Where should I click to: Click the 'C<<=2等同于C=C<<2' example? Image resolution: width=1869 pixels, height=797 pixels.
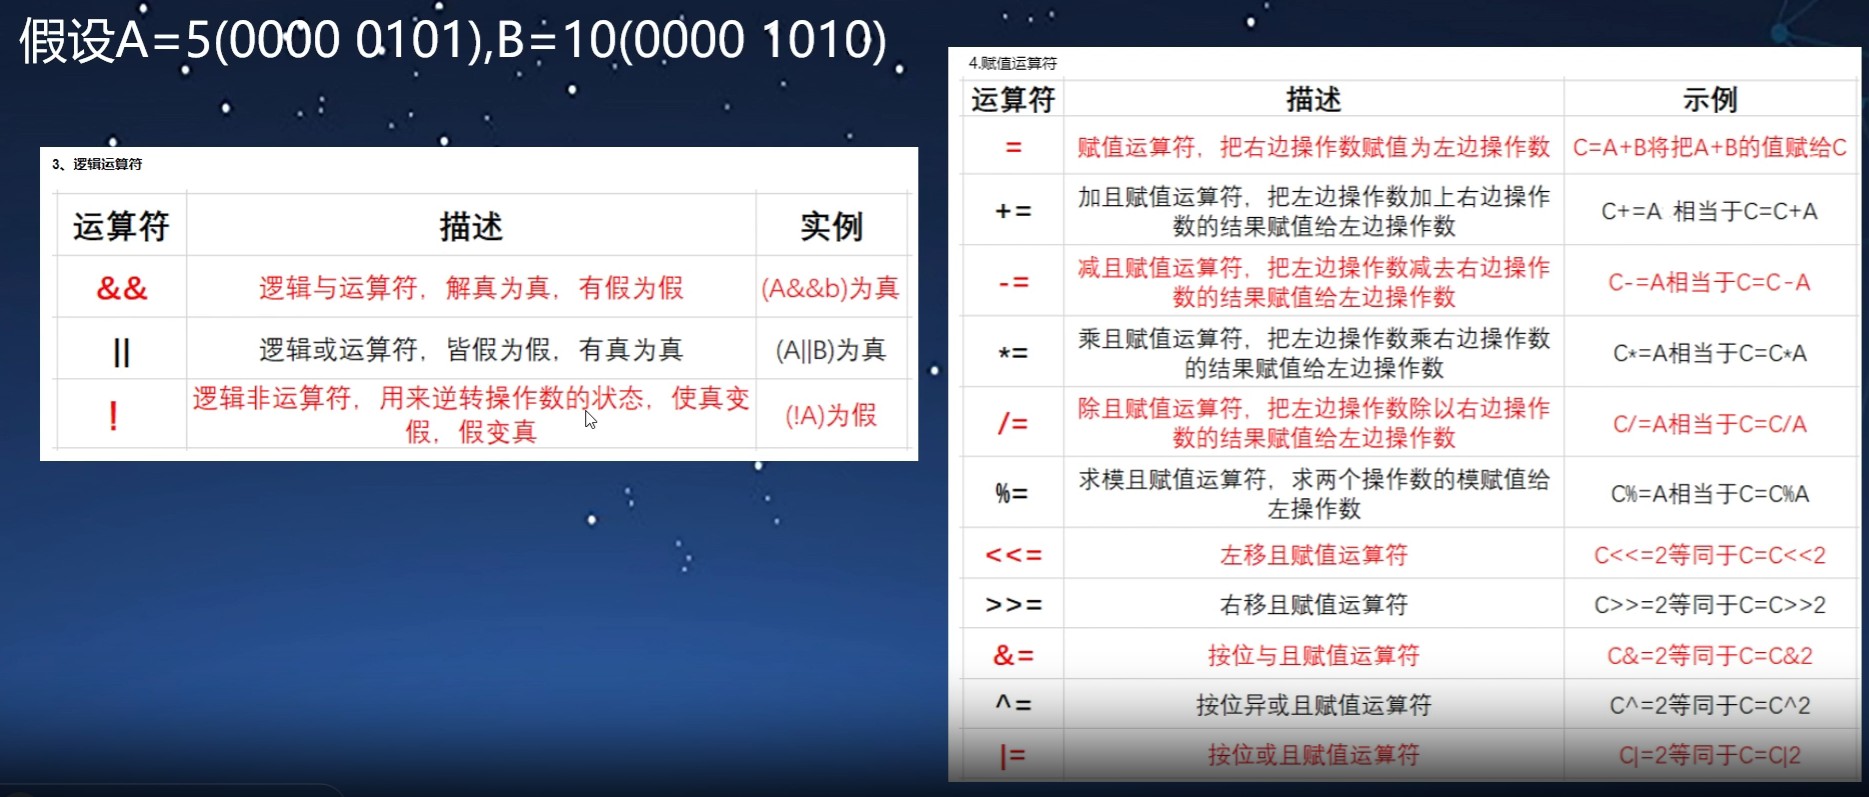click(x=1710, y=555)
